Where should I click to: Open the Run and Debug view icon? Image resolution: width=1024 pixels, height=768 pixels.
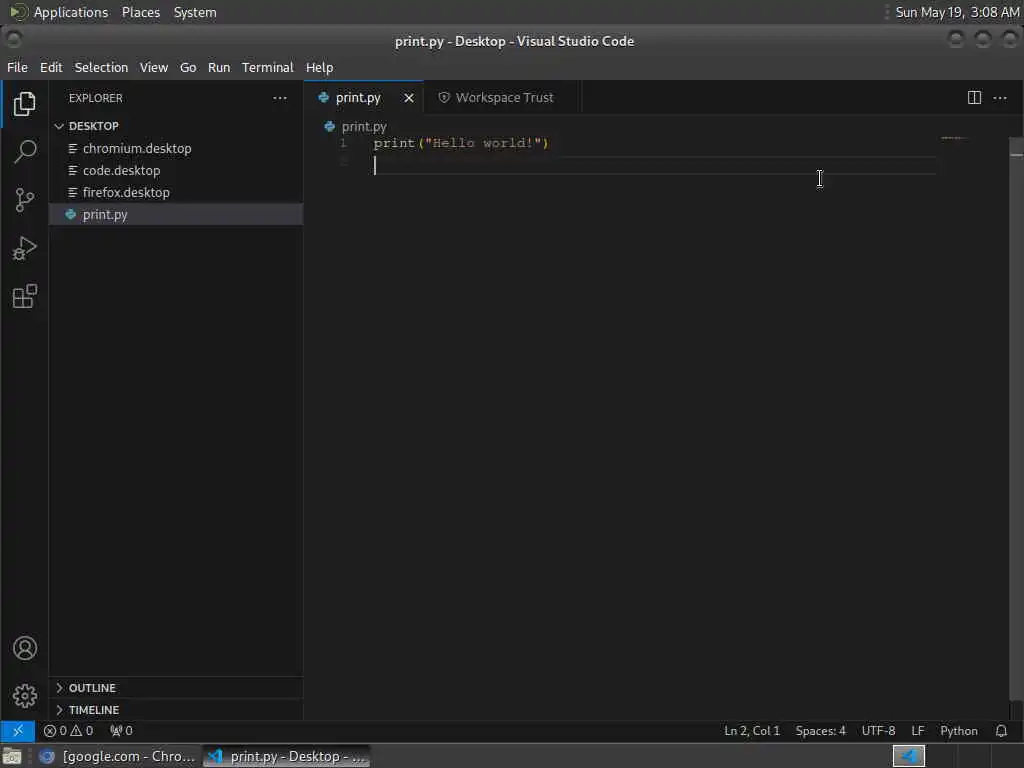pos(24,248)
